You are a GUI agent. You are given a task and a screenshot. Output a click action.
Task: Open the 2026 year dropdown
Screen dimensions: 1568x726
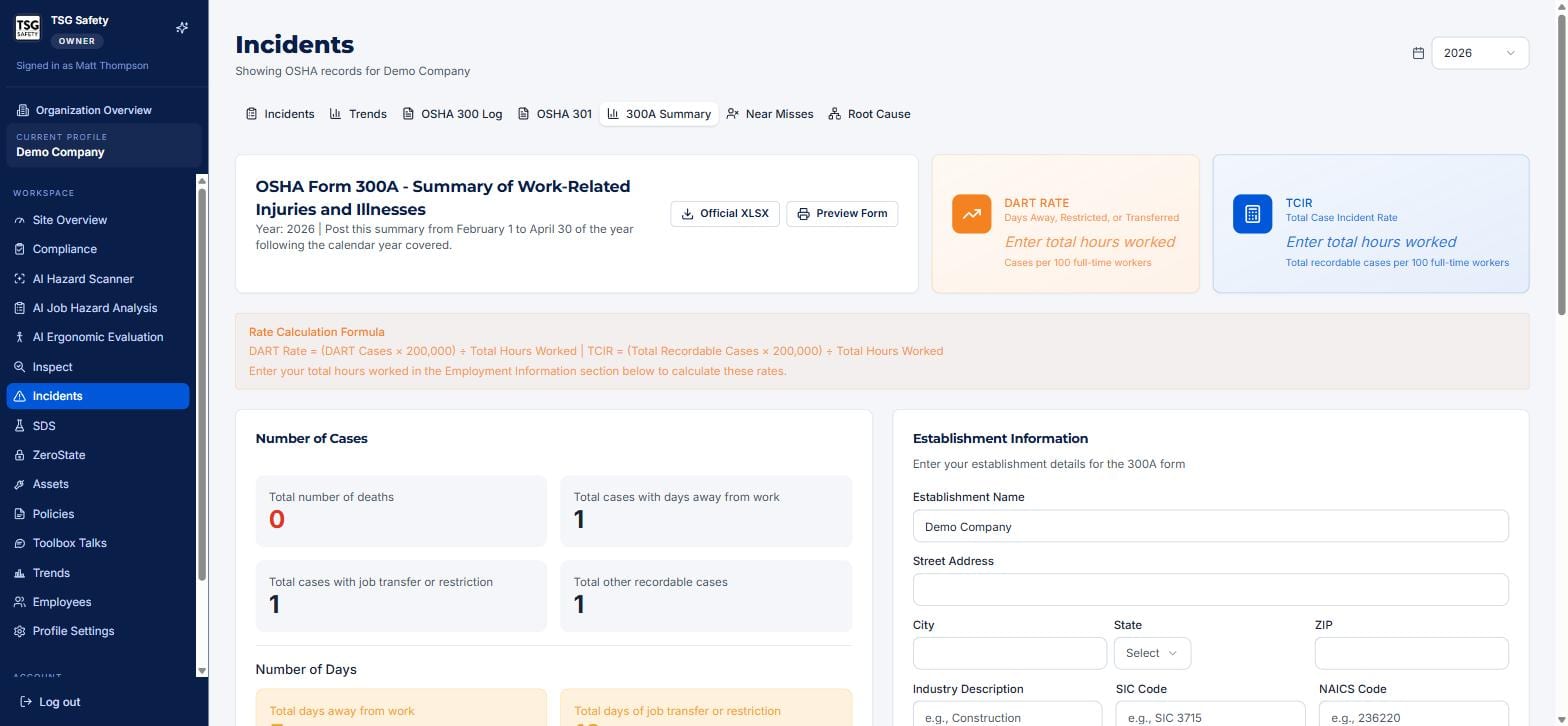(x=1480, y=53)
